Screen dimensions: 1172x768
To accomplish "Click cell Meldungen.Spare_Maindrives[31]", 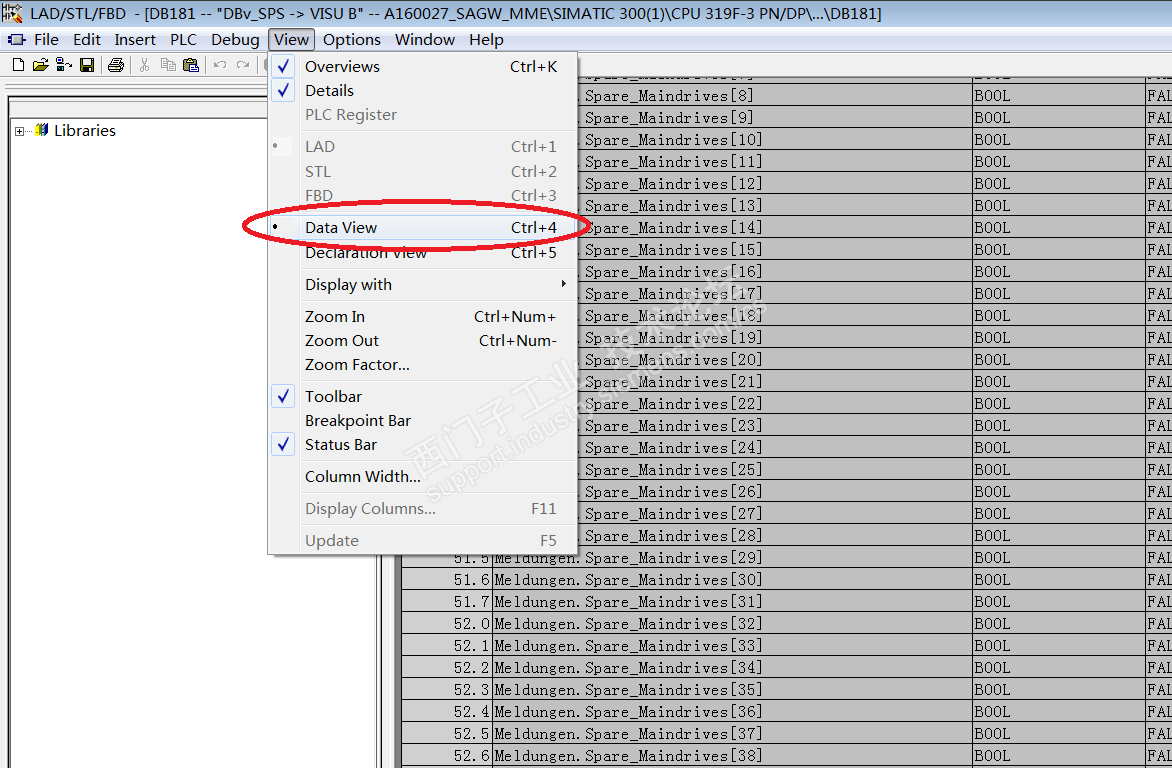I will (x=732, y=602).
